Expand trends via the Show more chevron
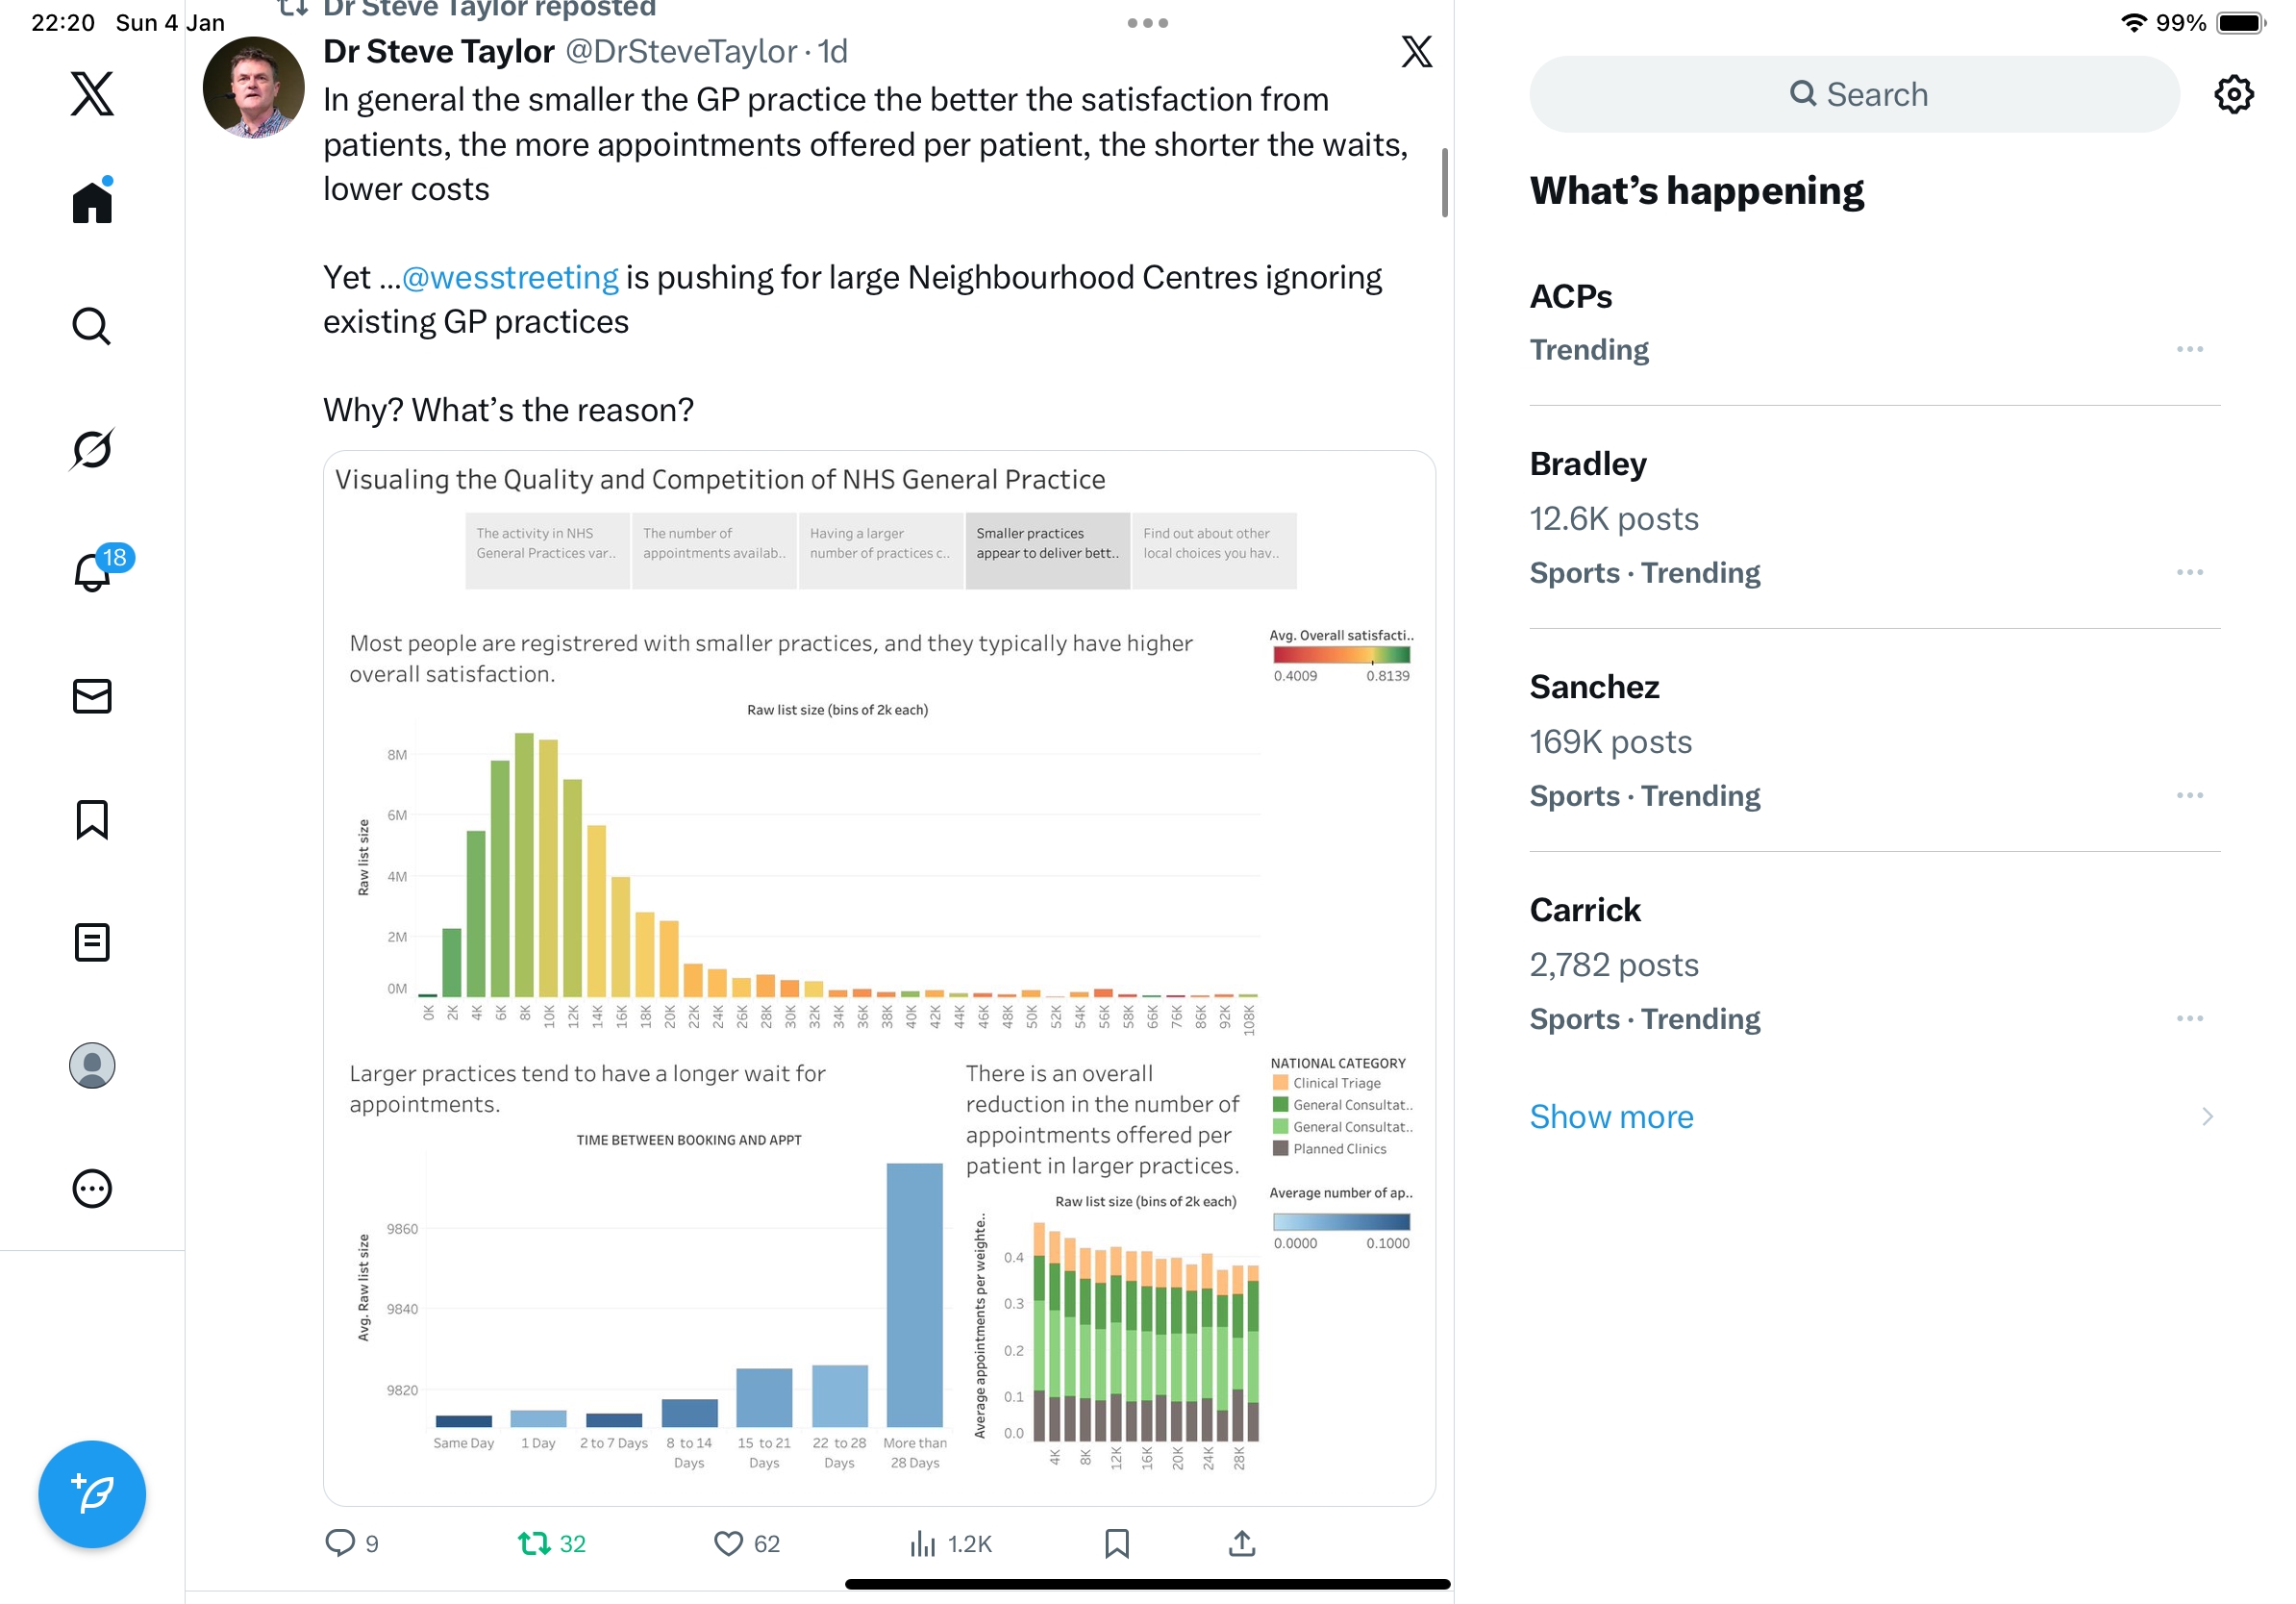Image resolution: width=2296 pixels, height=1604 pixels. [x=2207, y=1116]
